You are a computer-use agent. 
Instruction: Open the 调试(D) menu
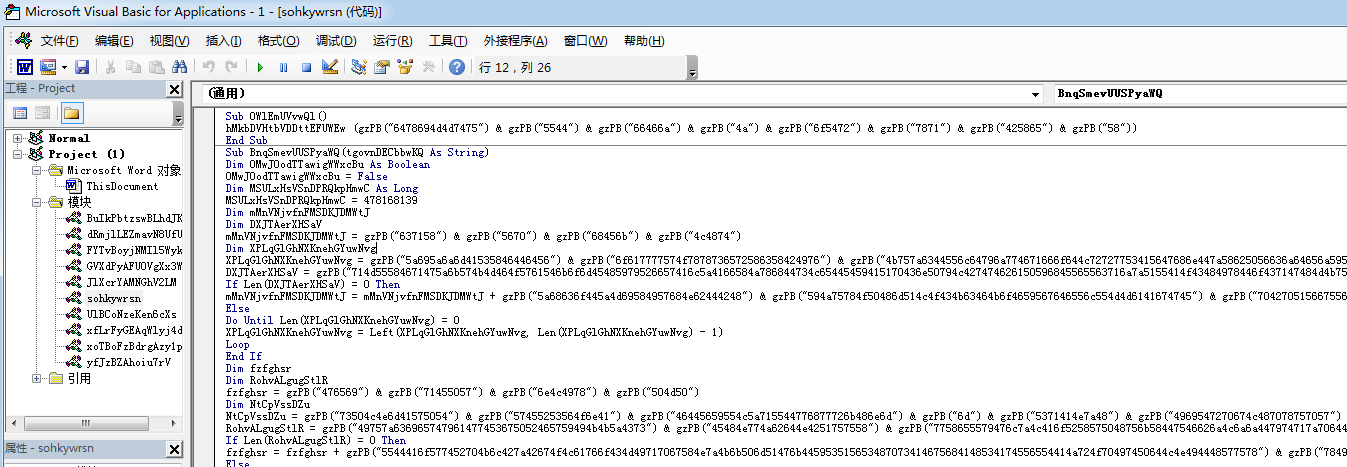tap(335, 41)
